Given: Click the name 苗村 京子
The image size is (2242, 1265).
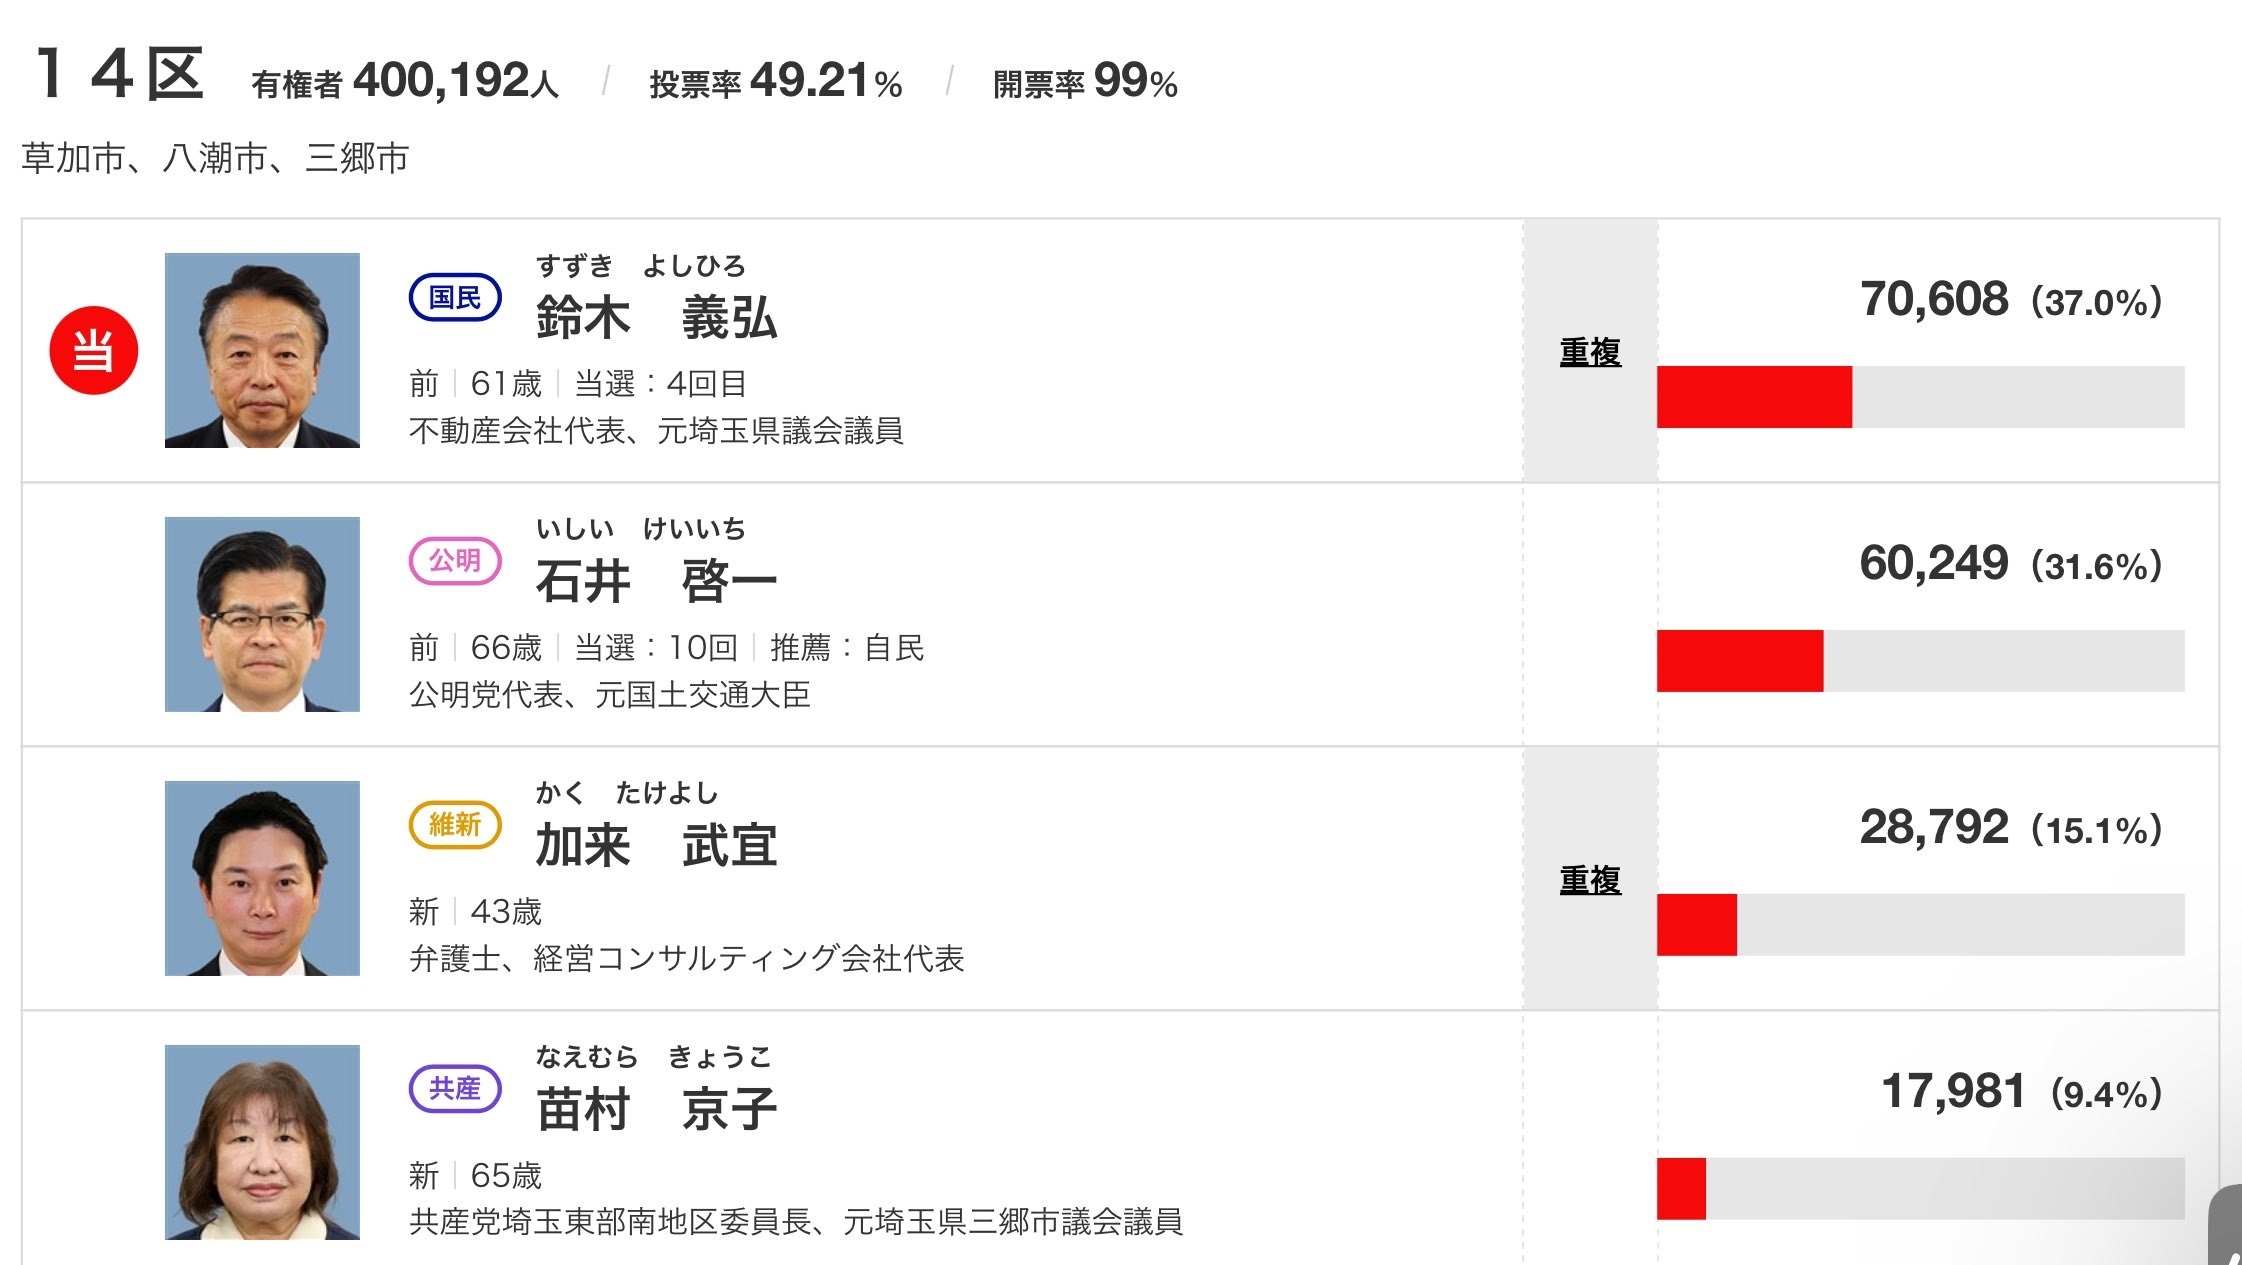Looking at the screenshot, I should tap(656, 1110).
